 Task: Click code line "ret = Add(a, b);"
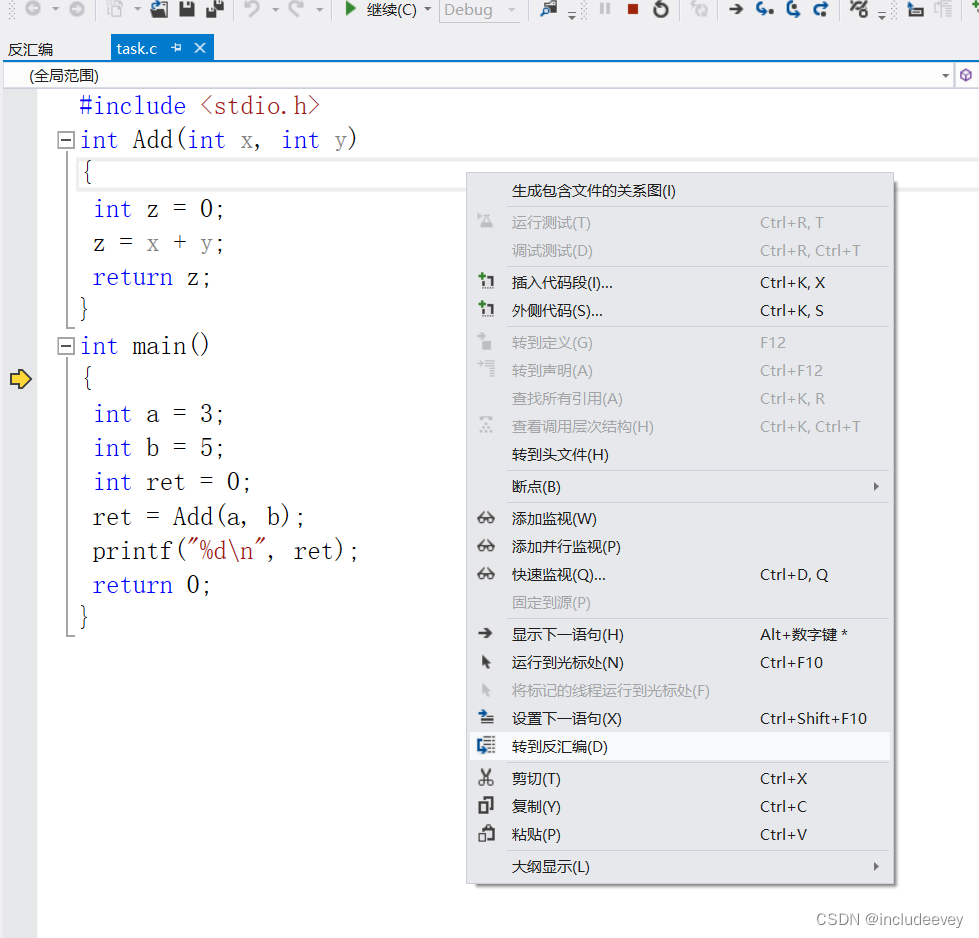199,517
